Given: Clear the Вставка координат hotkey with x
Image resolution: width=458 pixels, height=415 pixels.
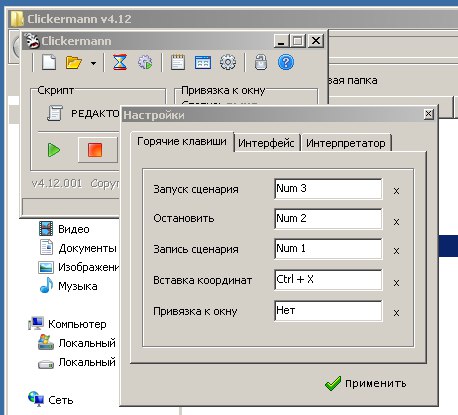Looking at the screenshot, I should tap(396, 283).
